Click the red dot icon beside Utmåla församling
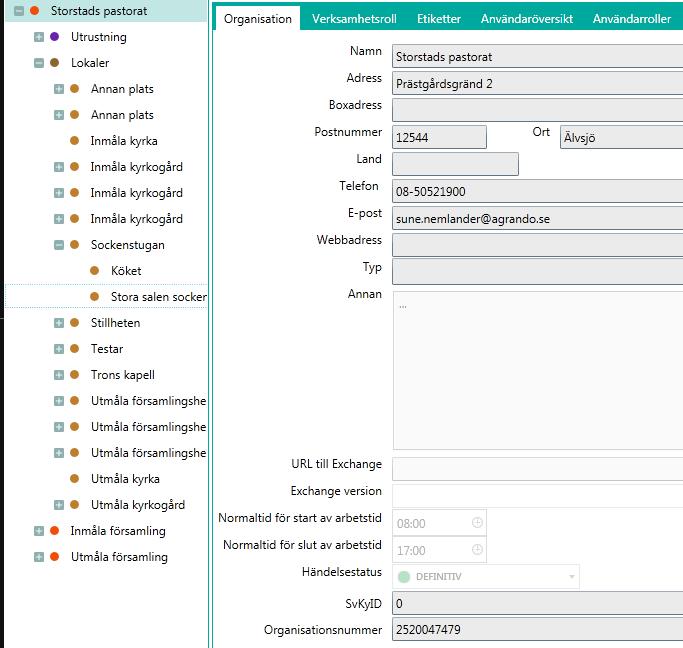Image resolution: width=683 pixels, height=648 pixels. (x=54, y=557)
